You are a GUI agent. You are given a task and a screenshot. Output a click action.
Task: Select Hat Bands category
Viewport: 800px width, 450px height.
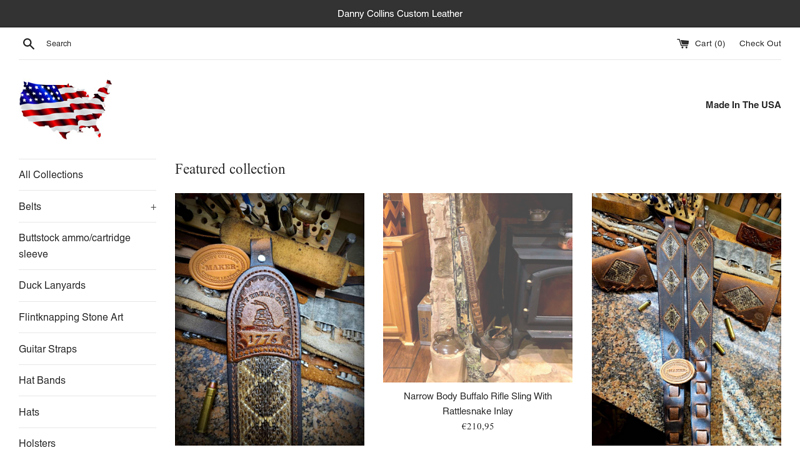(x=42, y=380)
